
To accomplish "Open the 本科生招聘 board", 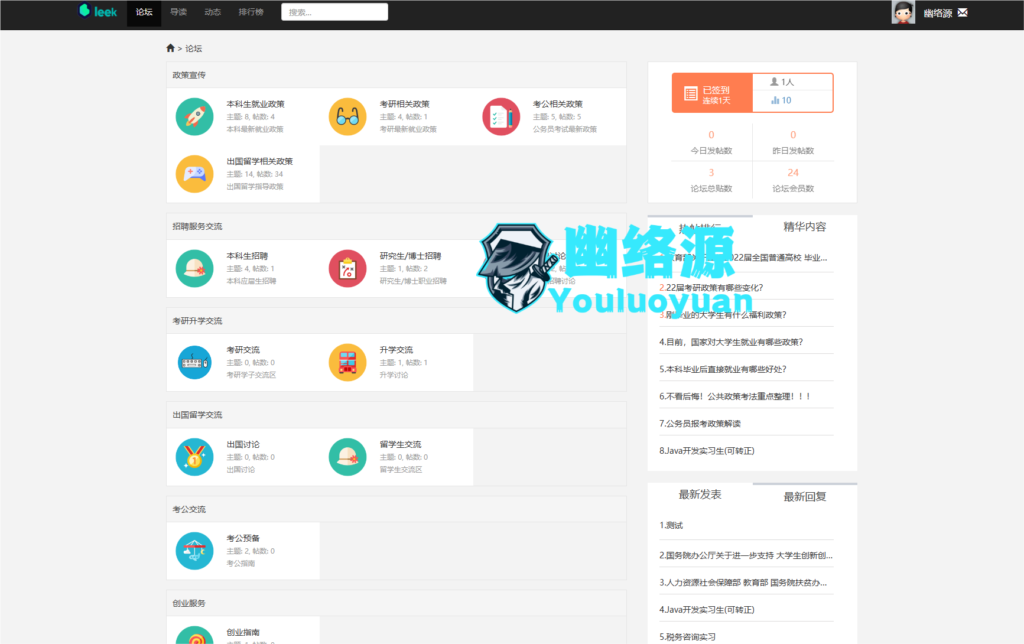I will [247, 256].
